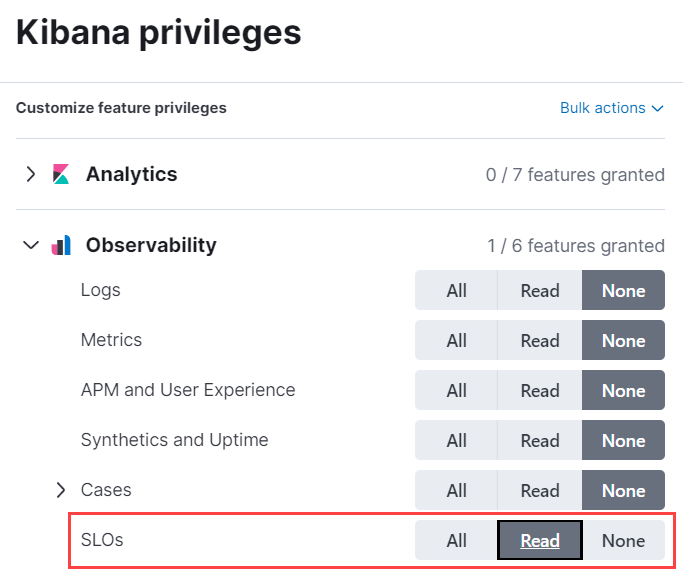Image resolution: width=683 pixels, height=576 pixels.
Task: Set Metrics privilege to All
Action: [456, 341]
